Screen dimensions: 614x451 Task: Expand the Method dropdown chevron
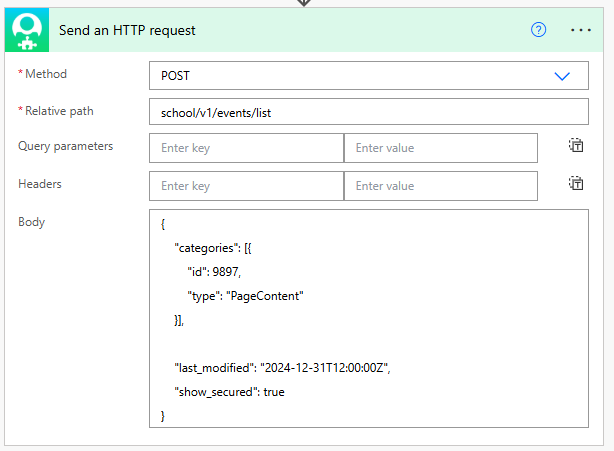pos(562,76)
